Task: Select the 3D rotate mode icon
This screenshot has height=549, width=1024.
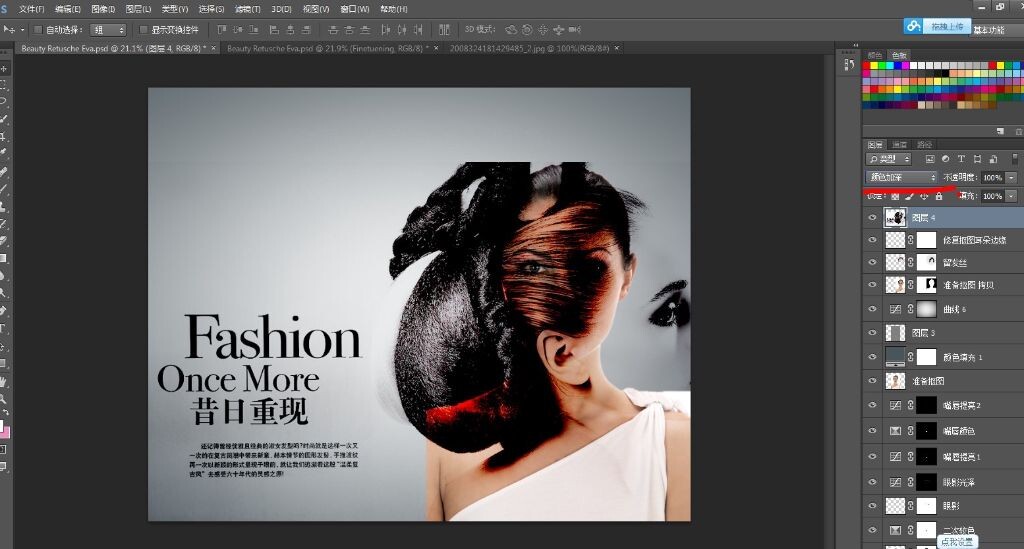Action: (511, 29)
